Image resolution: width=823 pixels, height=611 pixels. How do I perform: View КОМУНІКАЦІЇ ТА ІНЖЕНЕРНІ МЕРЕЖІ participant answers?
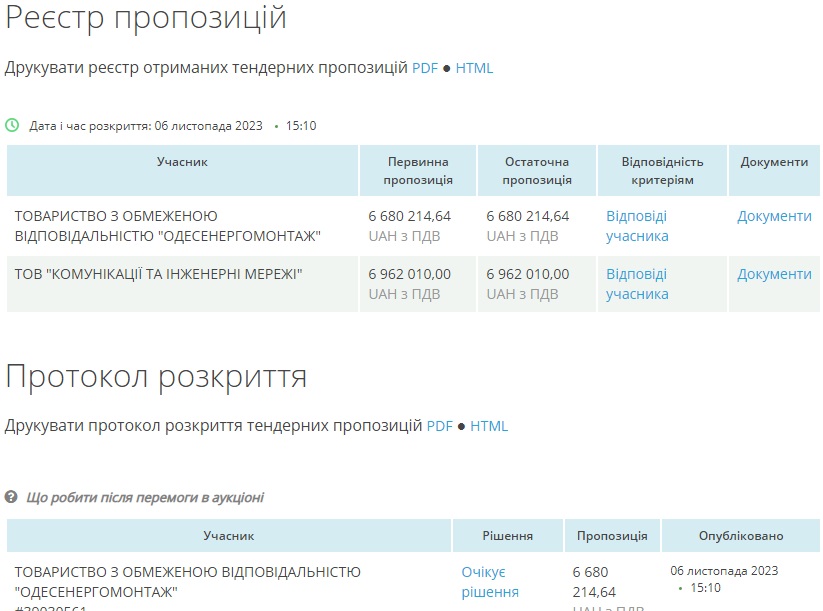(637, 284)
